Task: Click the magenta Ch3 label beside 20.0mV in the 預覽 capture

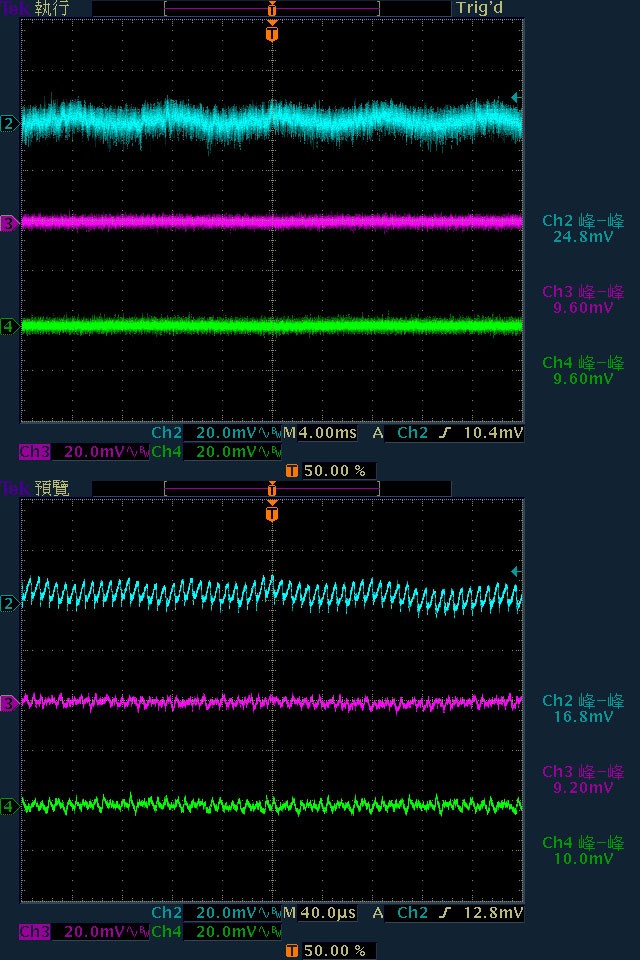Action: 34,932
